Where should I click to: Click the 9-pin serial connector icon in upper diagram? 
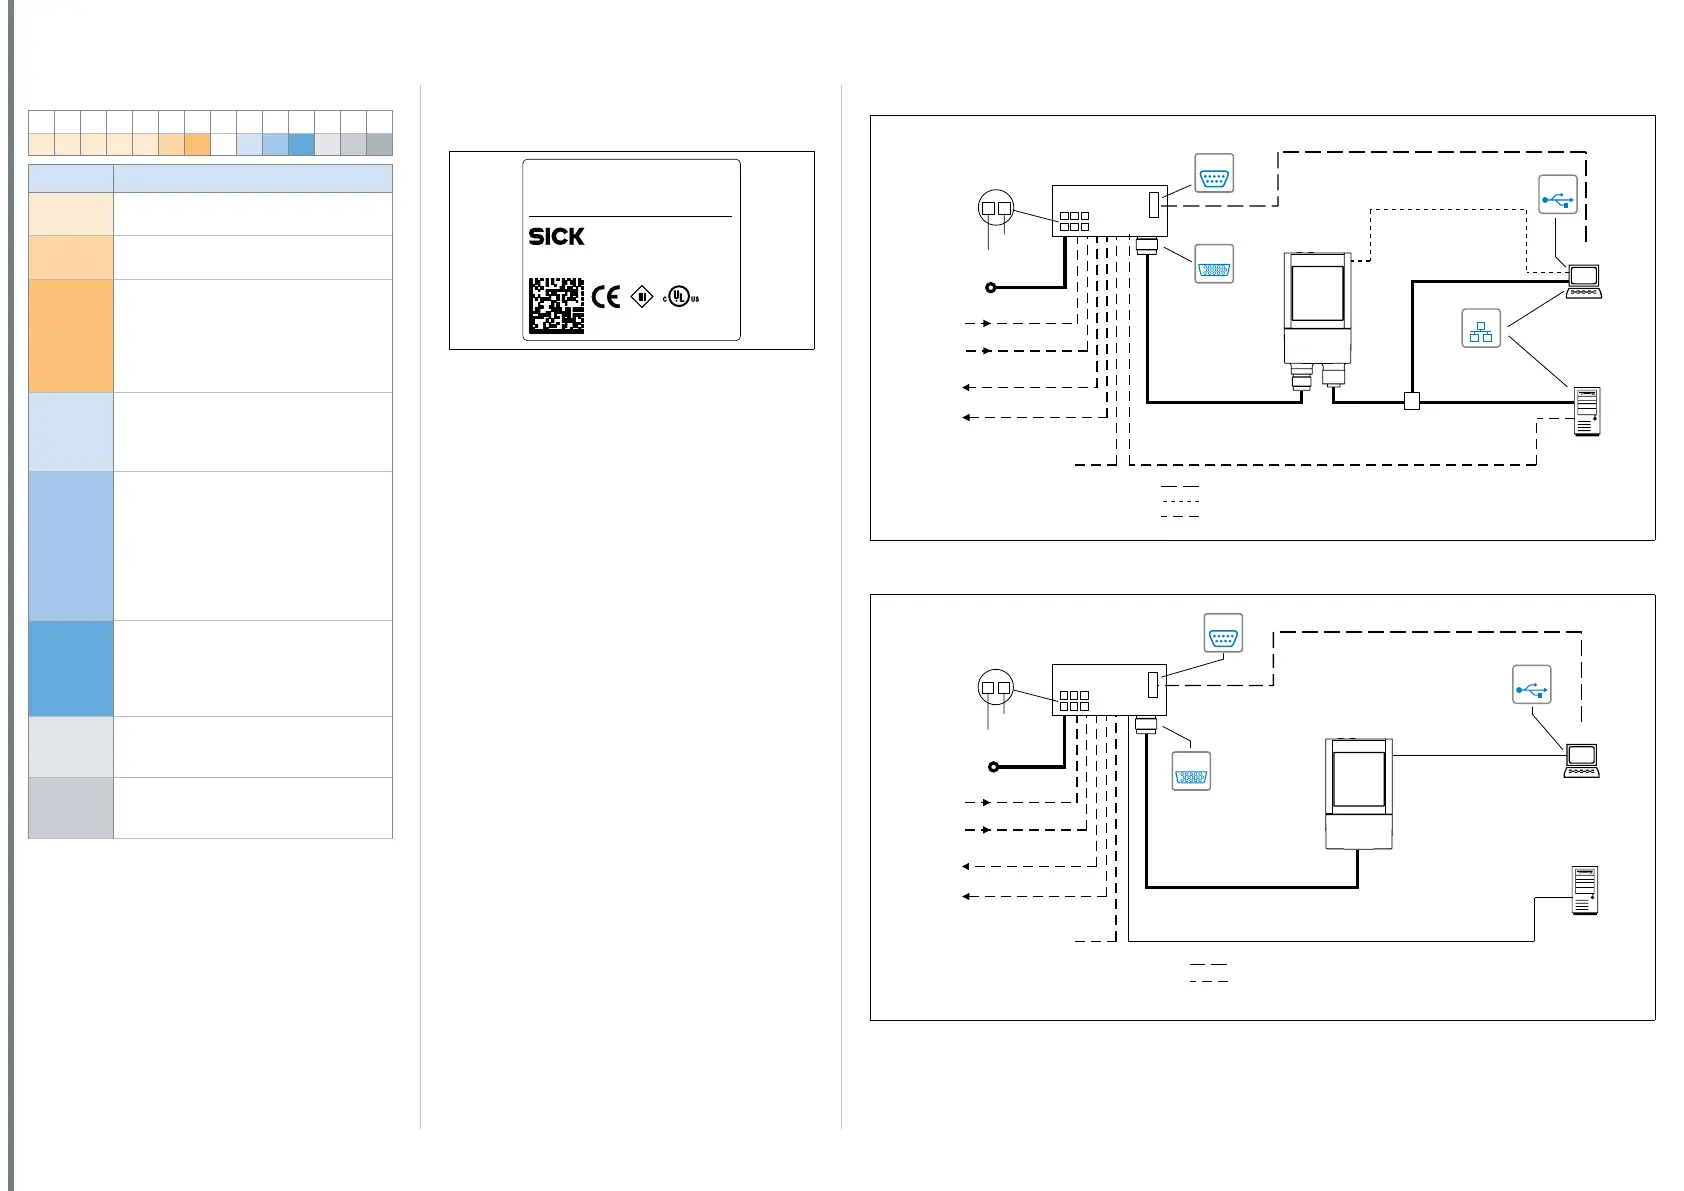coord(1214,173)
